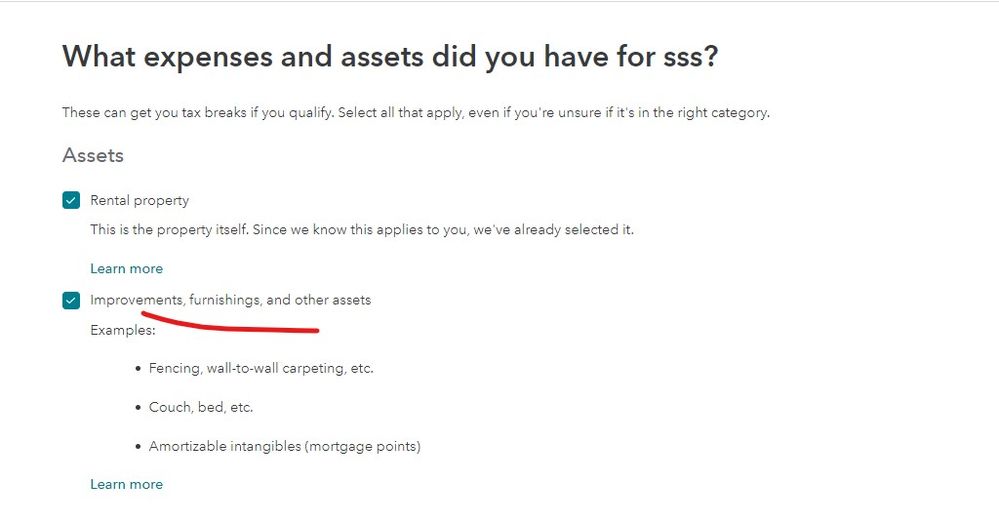Uncheck the Rental property checkbox
This screenshot has width=999, height=526.
[x=71, y=200]
